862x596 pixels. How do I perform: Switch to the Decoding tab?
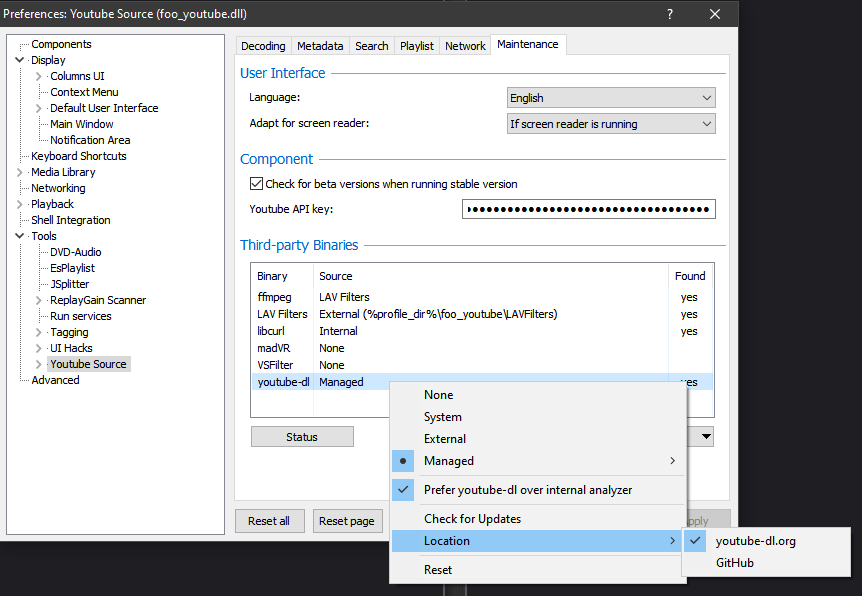tap(263, 46)
